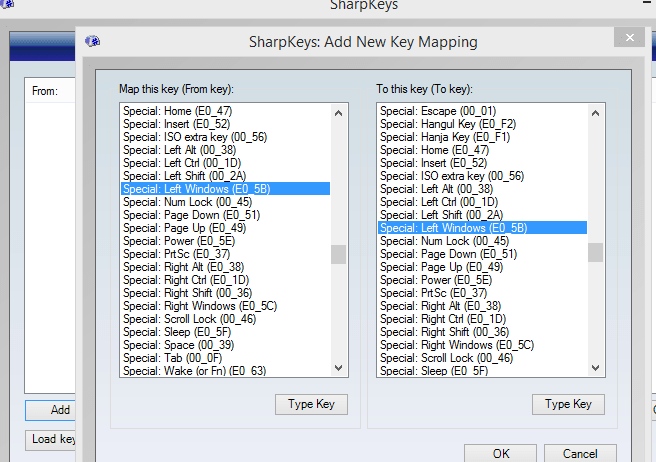
Task: Select Page Up (E0_49) in From key list
Action: (x=225, y=228)
